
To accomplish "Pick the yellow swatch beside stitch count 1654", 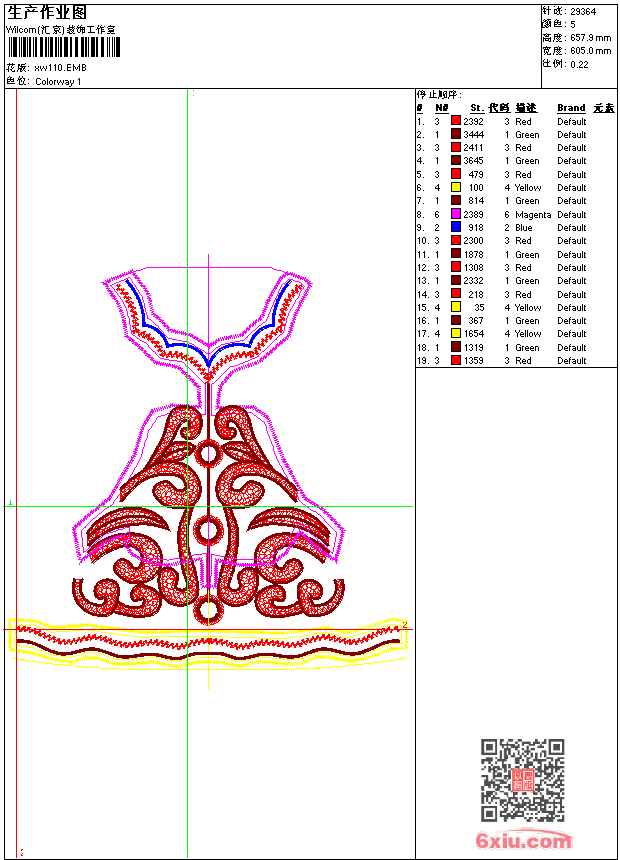I will [x=455, y=333].
